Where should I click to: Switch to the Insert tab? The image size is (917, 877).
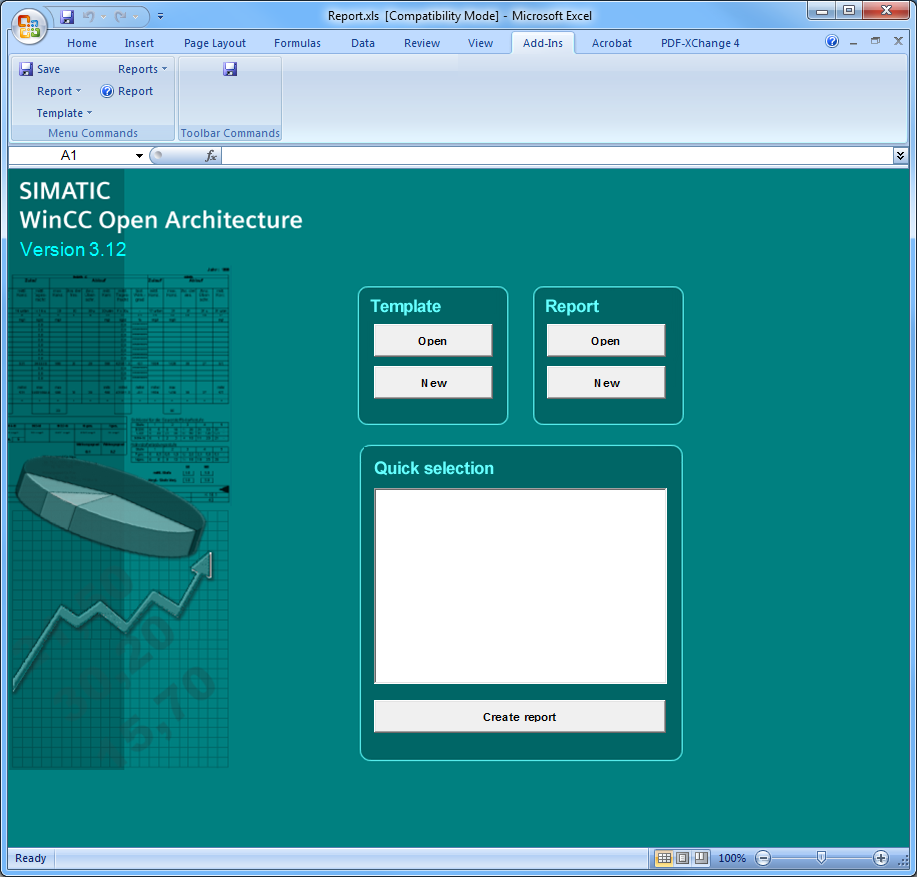139,43
